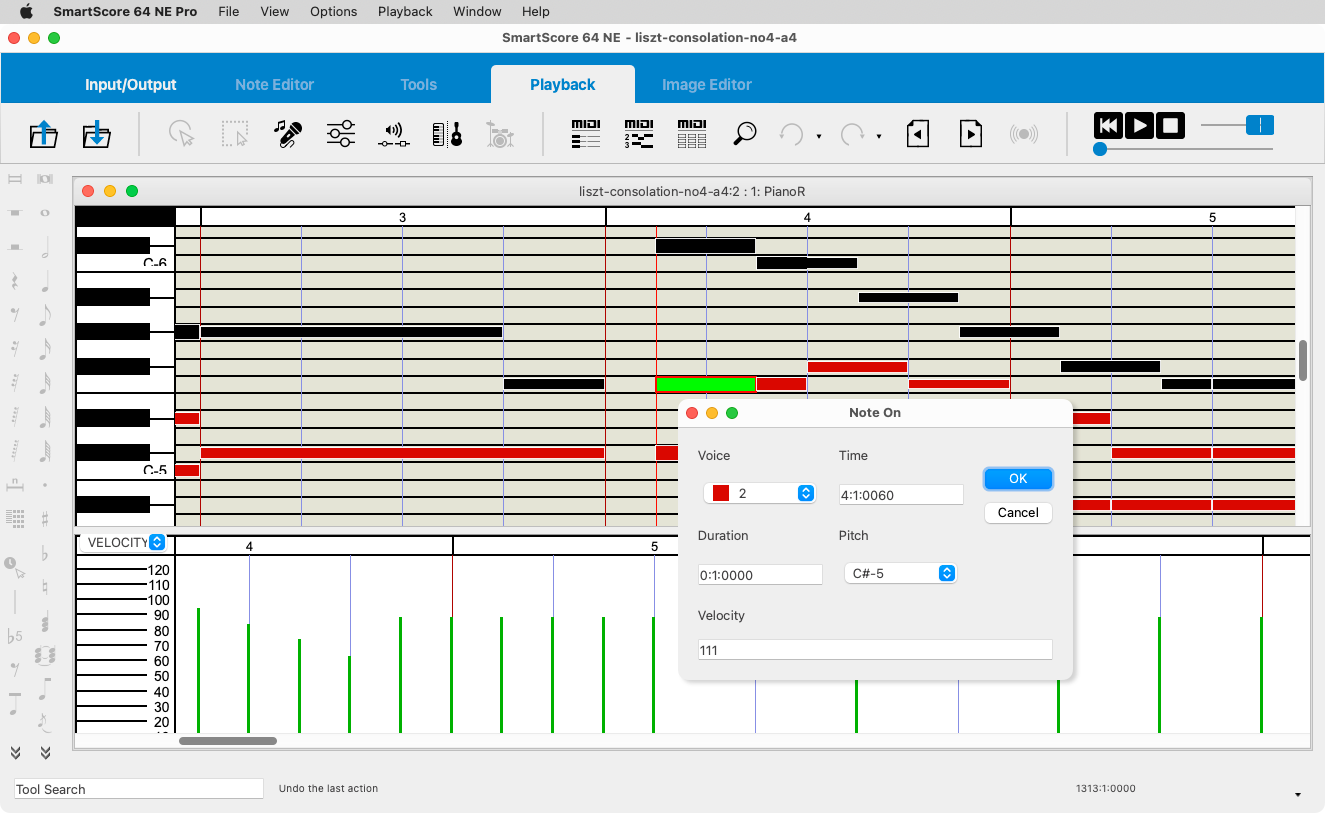Click the Tool Search field

(139, 789)
